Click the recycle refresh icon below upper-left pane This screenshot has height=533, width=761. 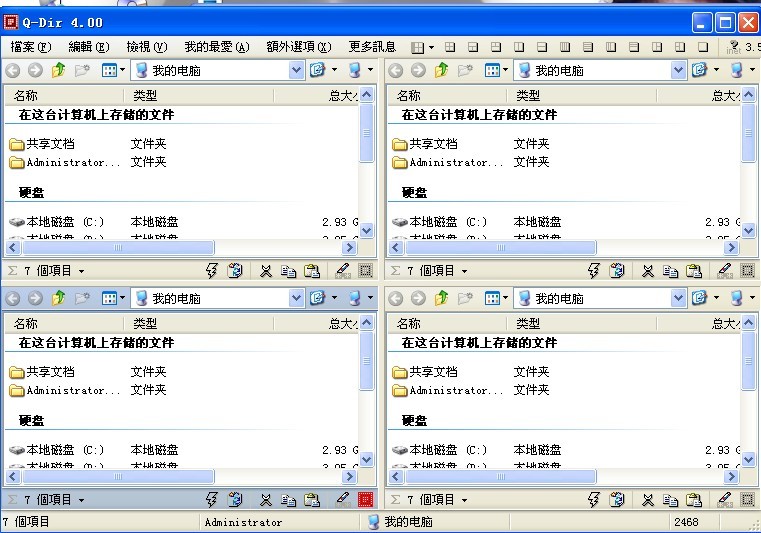coord(235,270)
